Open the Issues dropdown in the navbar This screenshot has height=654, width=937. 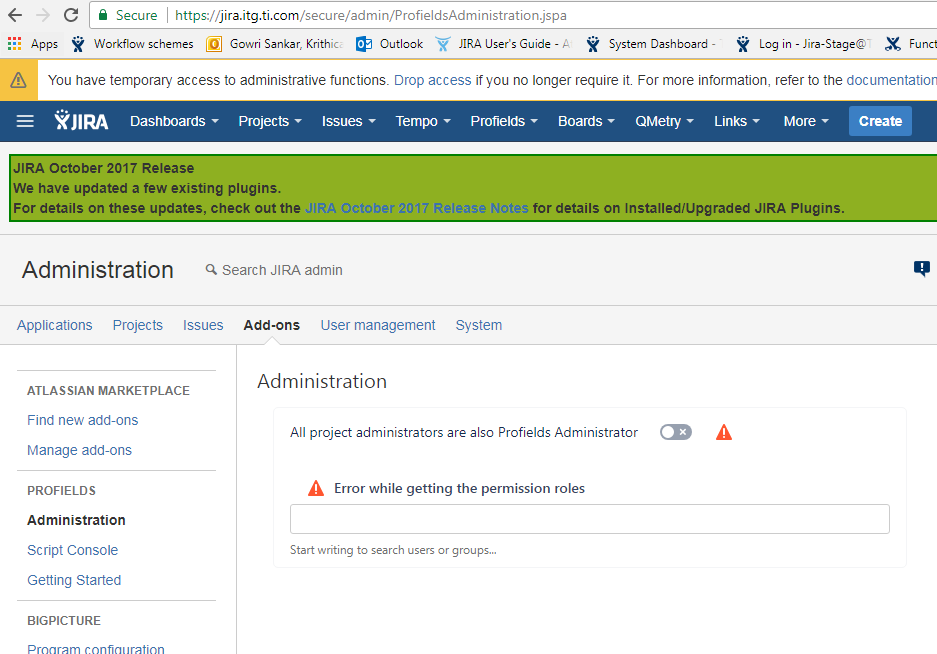349,121
